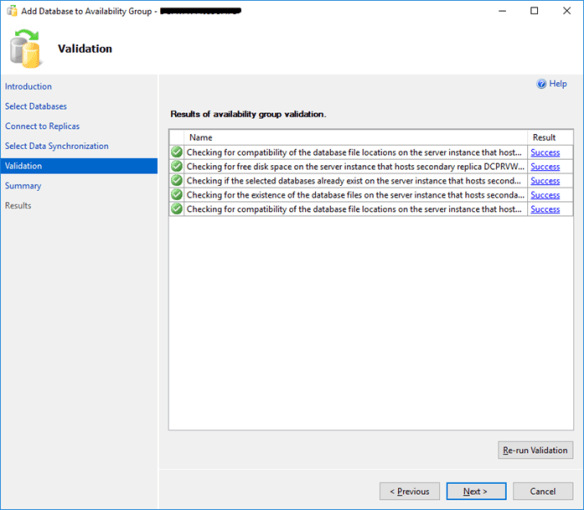Image resolution: width=584 pixels, height=510 pixels.
Task: Click the title bar application icon
Action: point(12,11)
